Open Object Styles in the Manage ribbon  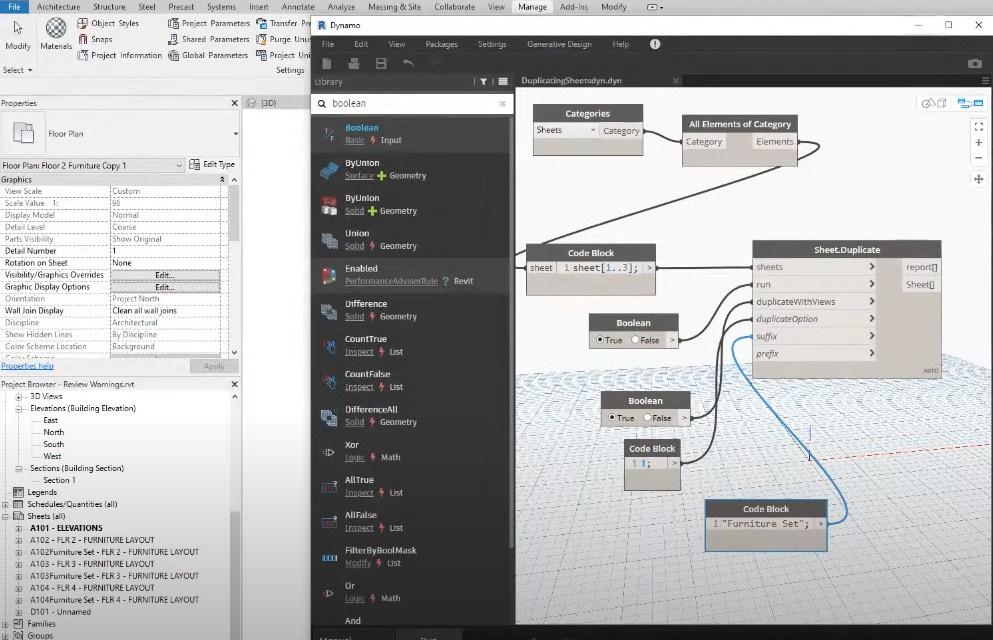(x=108, y=23)
